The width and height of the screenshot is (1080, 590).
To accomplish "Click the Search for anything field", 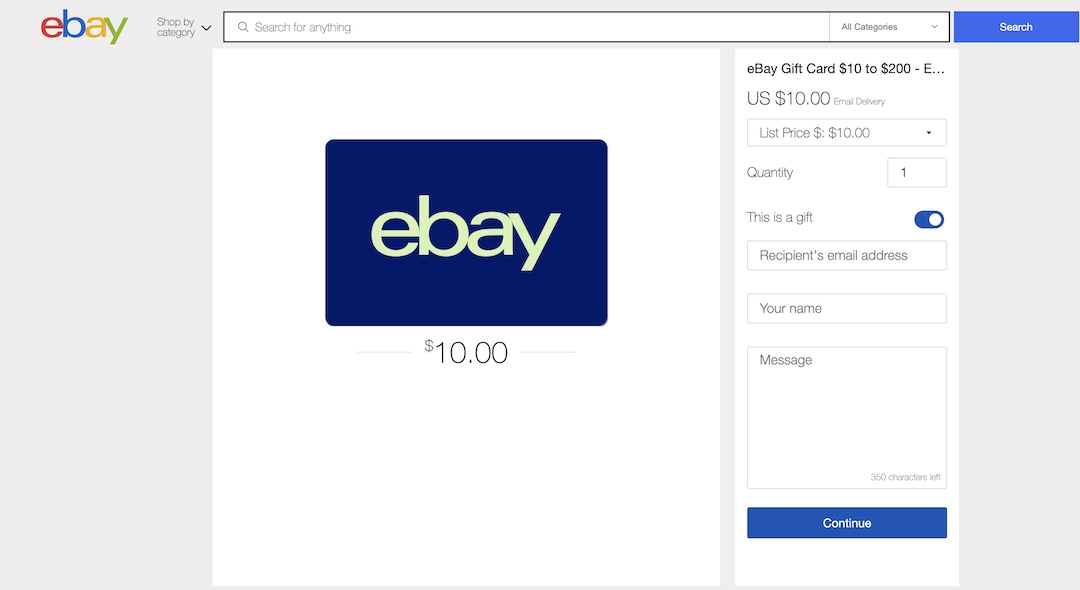I will point(527,27).
